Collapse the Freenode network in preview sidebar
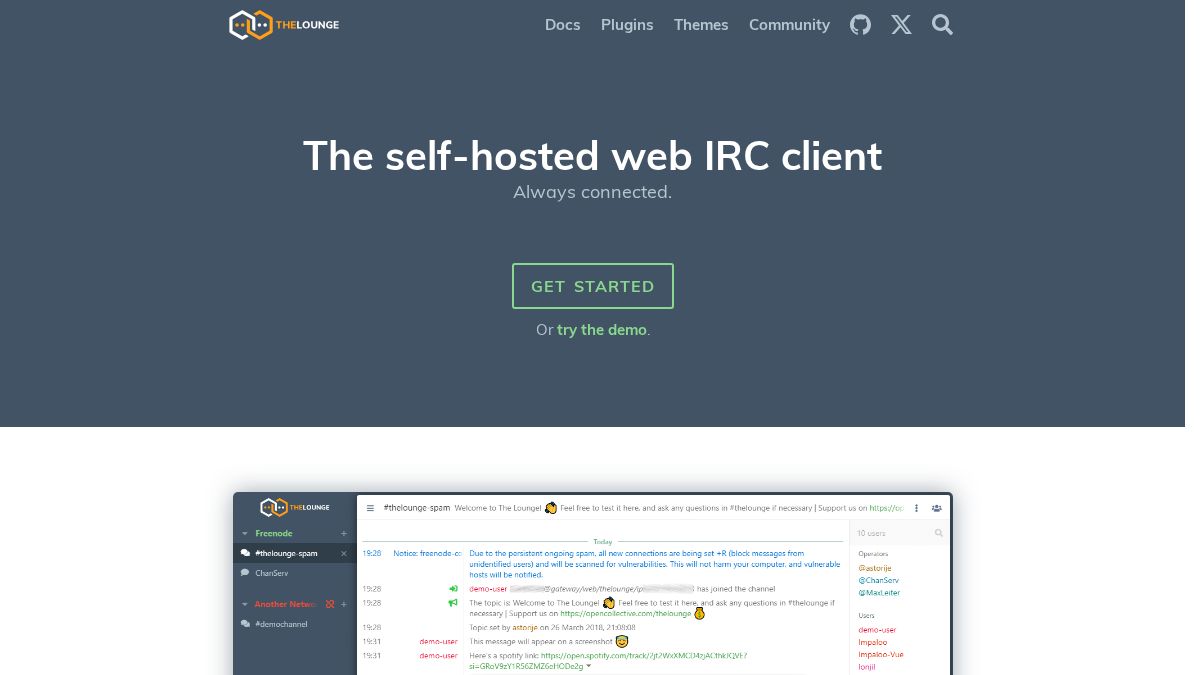 pos(244,534)
